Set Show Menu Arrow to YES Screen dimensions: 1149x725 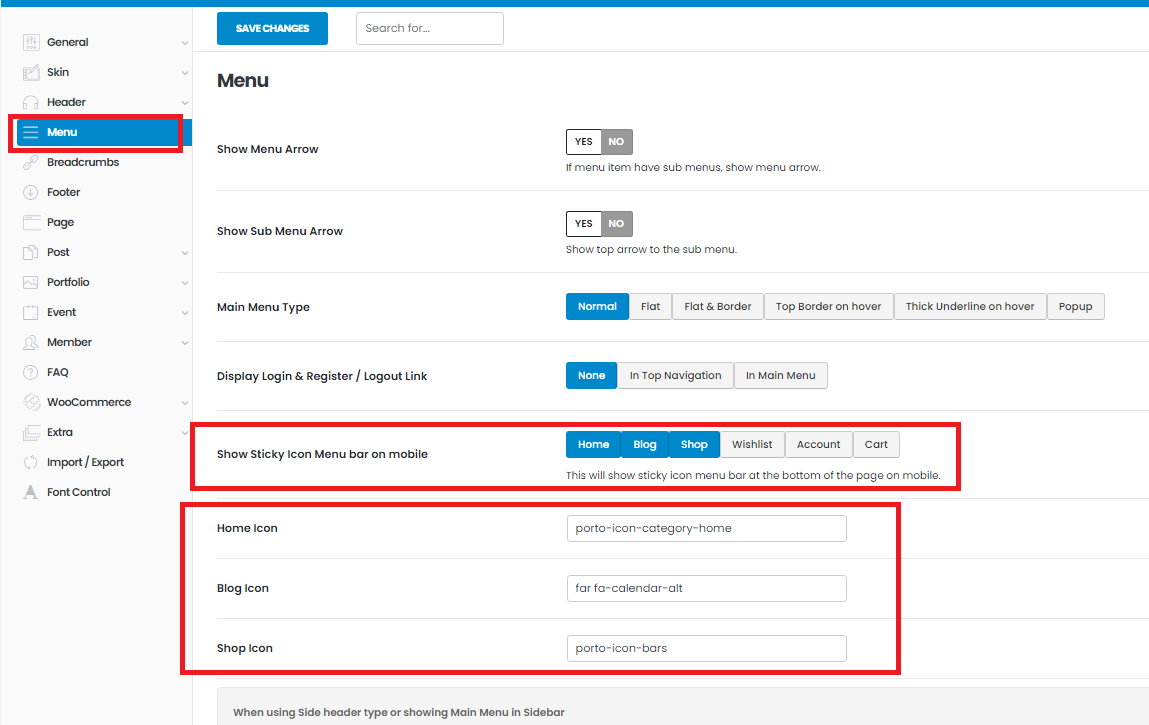point(583,142)
